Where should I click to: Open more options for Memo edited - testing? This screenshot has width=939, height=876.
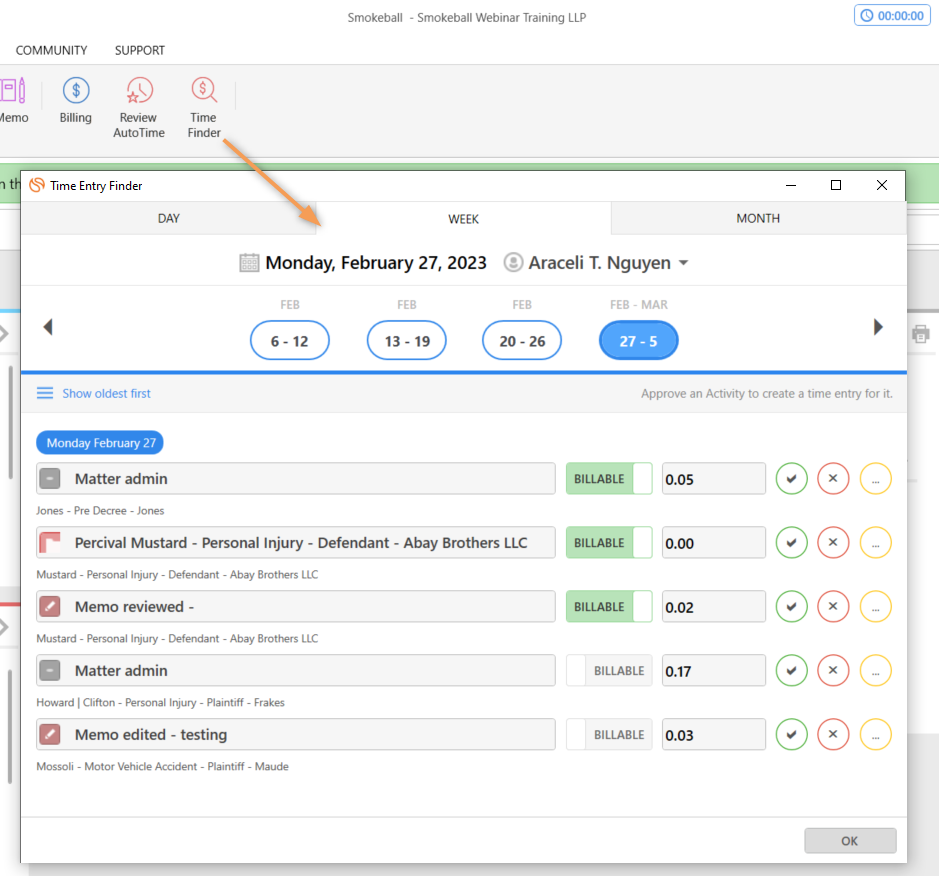[x=876, y=735]
